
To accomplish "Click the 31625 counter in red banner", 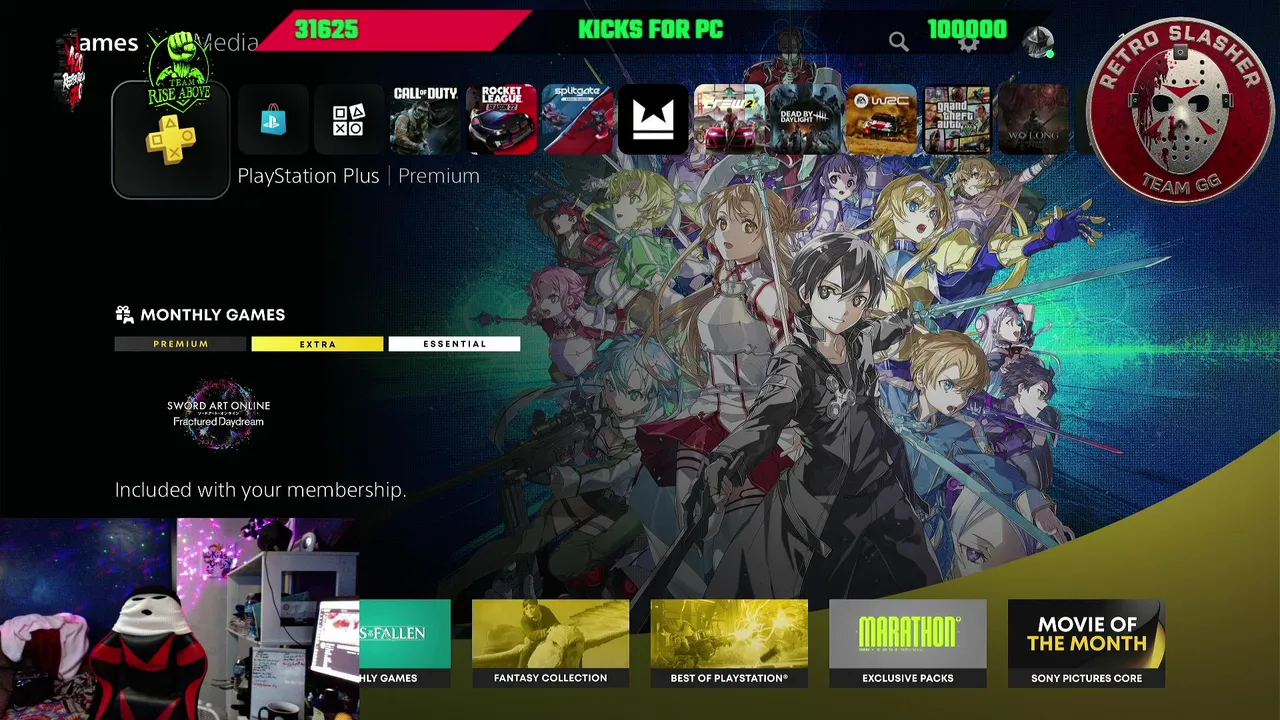I will click(x=326, y=29).
